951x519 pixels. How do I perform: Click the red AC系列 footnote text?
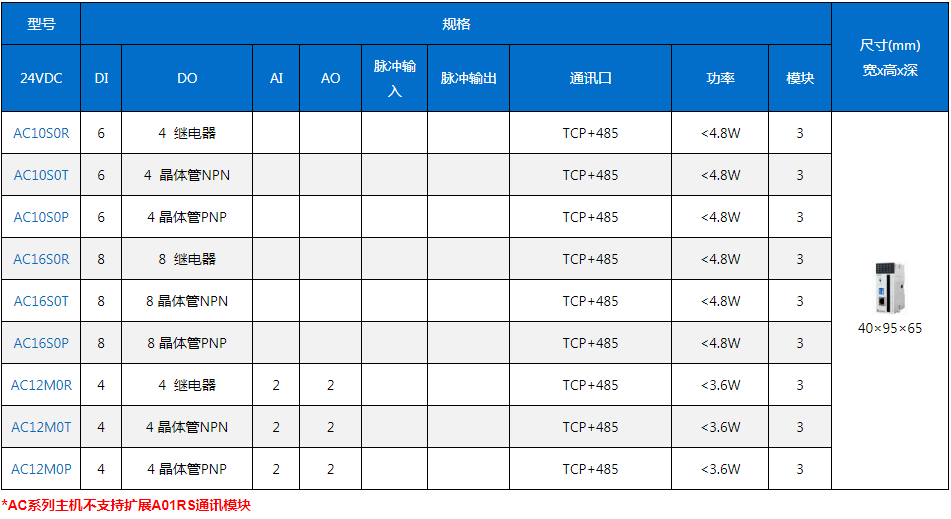tap(126, 505)
